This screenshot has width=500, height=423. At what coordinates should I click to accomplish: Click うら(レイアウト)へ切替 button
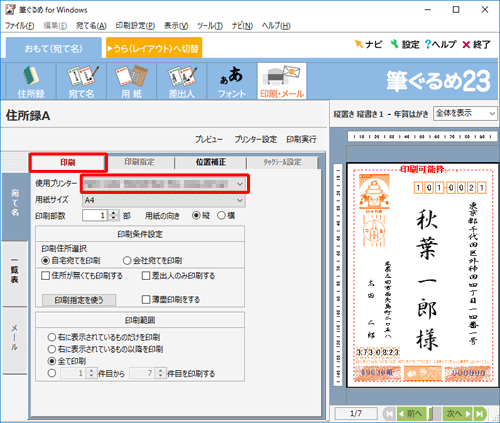(154, 48)
